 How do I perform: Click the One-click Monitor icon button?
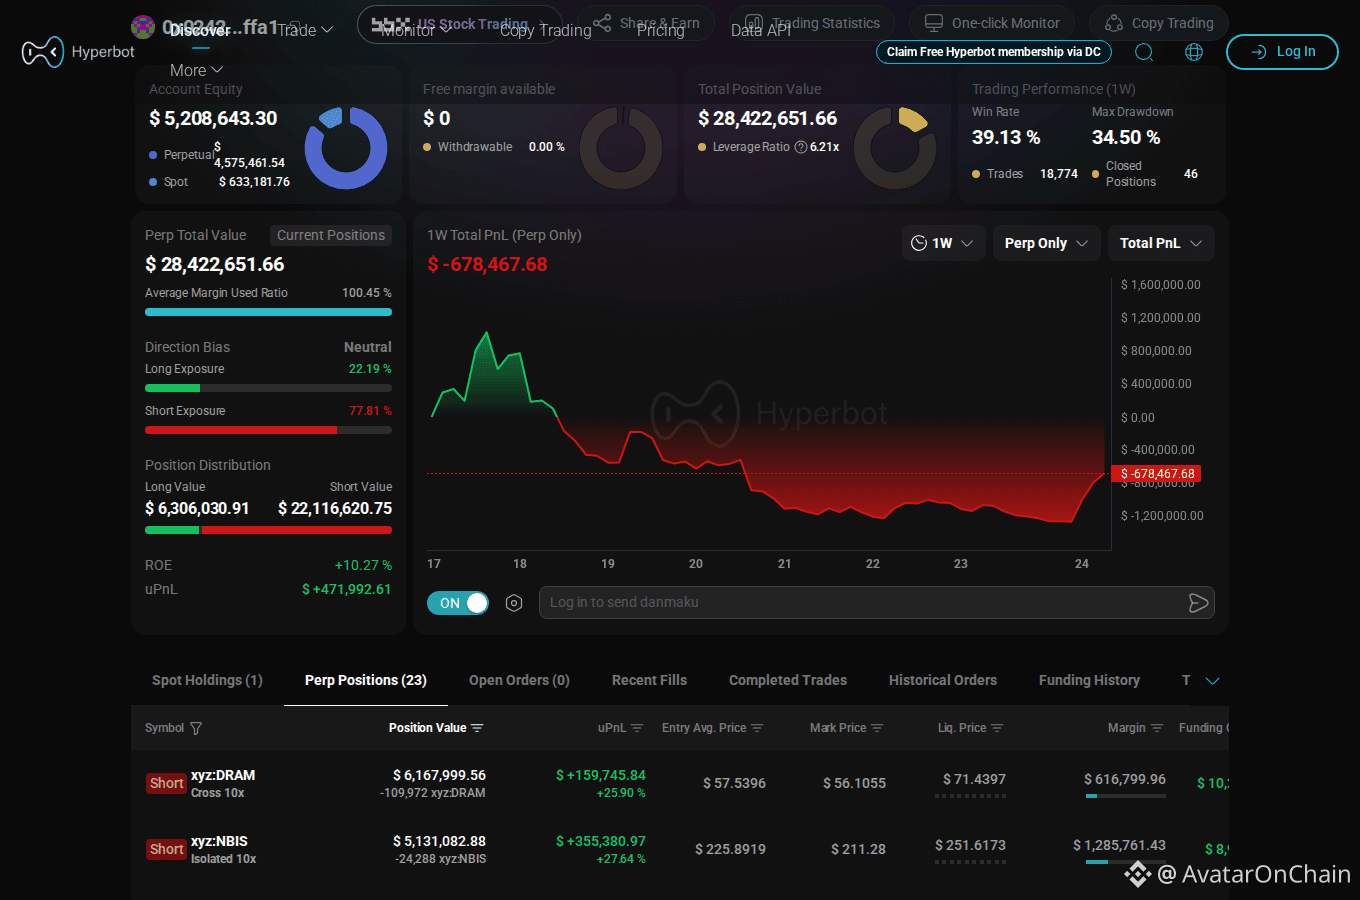991,23
